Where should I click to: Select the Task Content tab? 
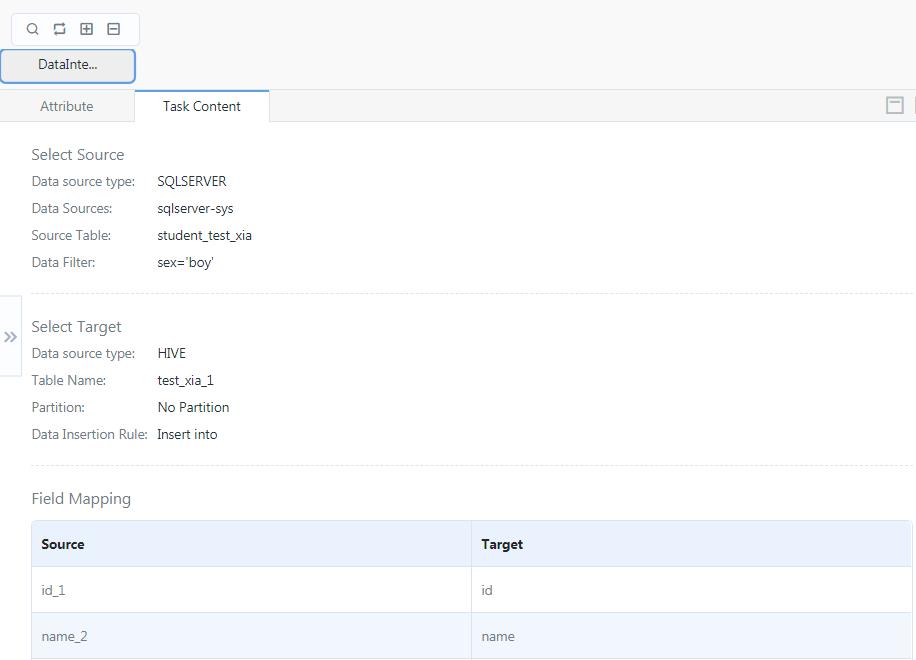201,106
